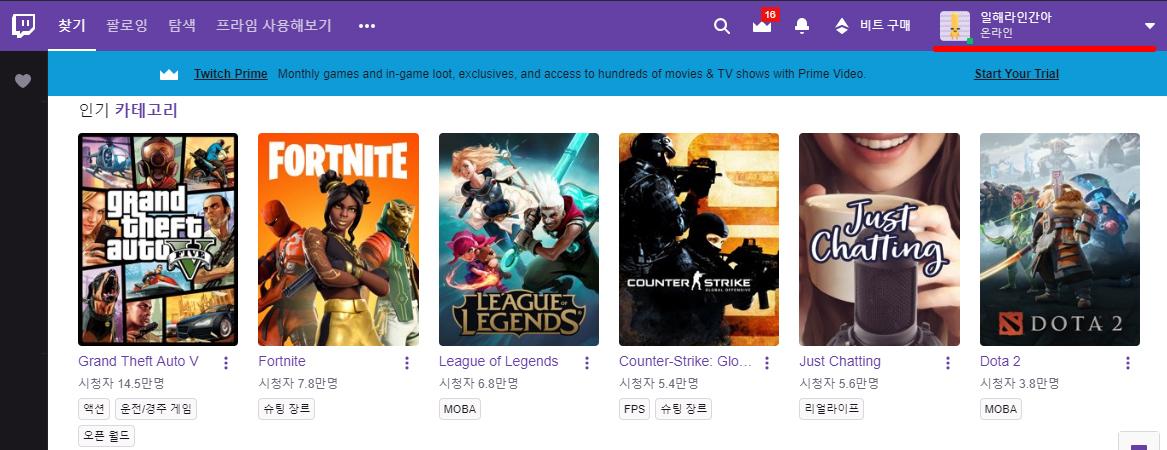Open the Grand Theft Auto V title link
The height and width of the screenshot is (450, 1167).
tap(138, 361)
